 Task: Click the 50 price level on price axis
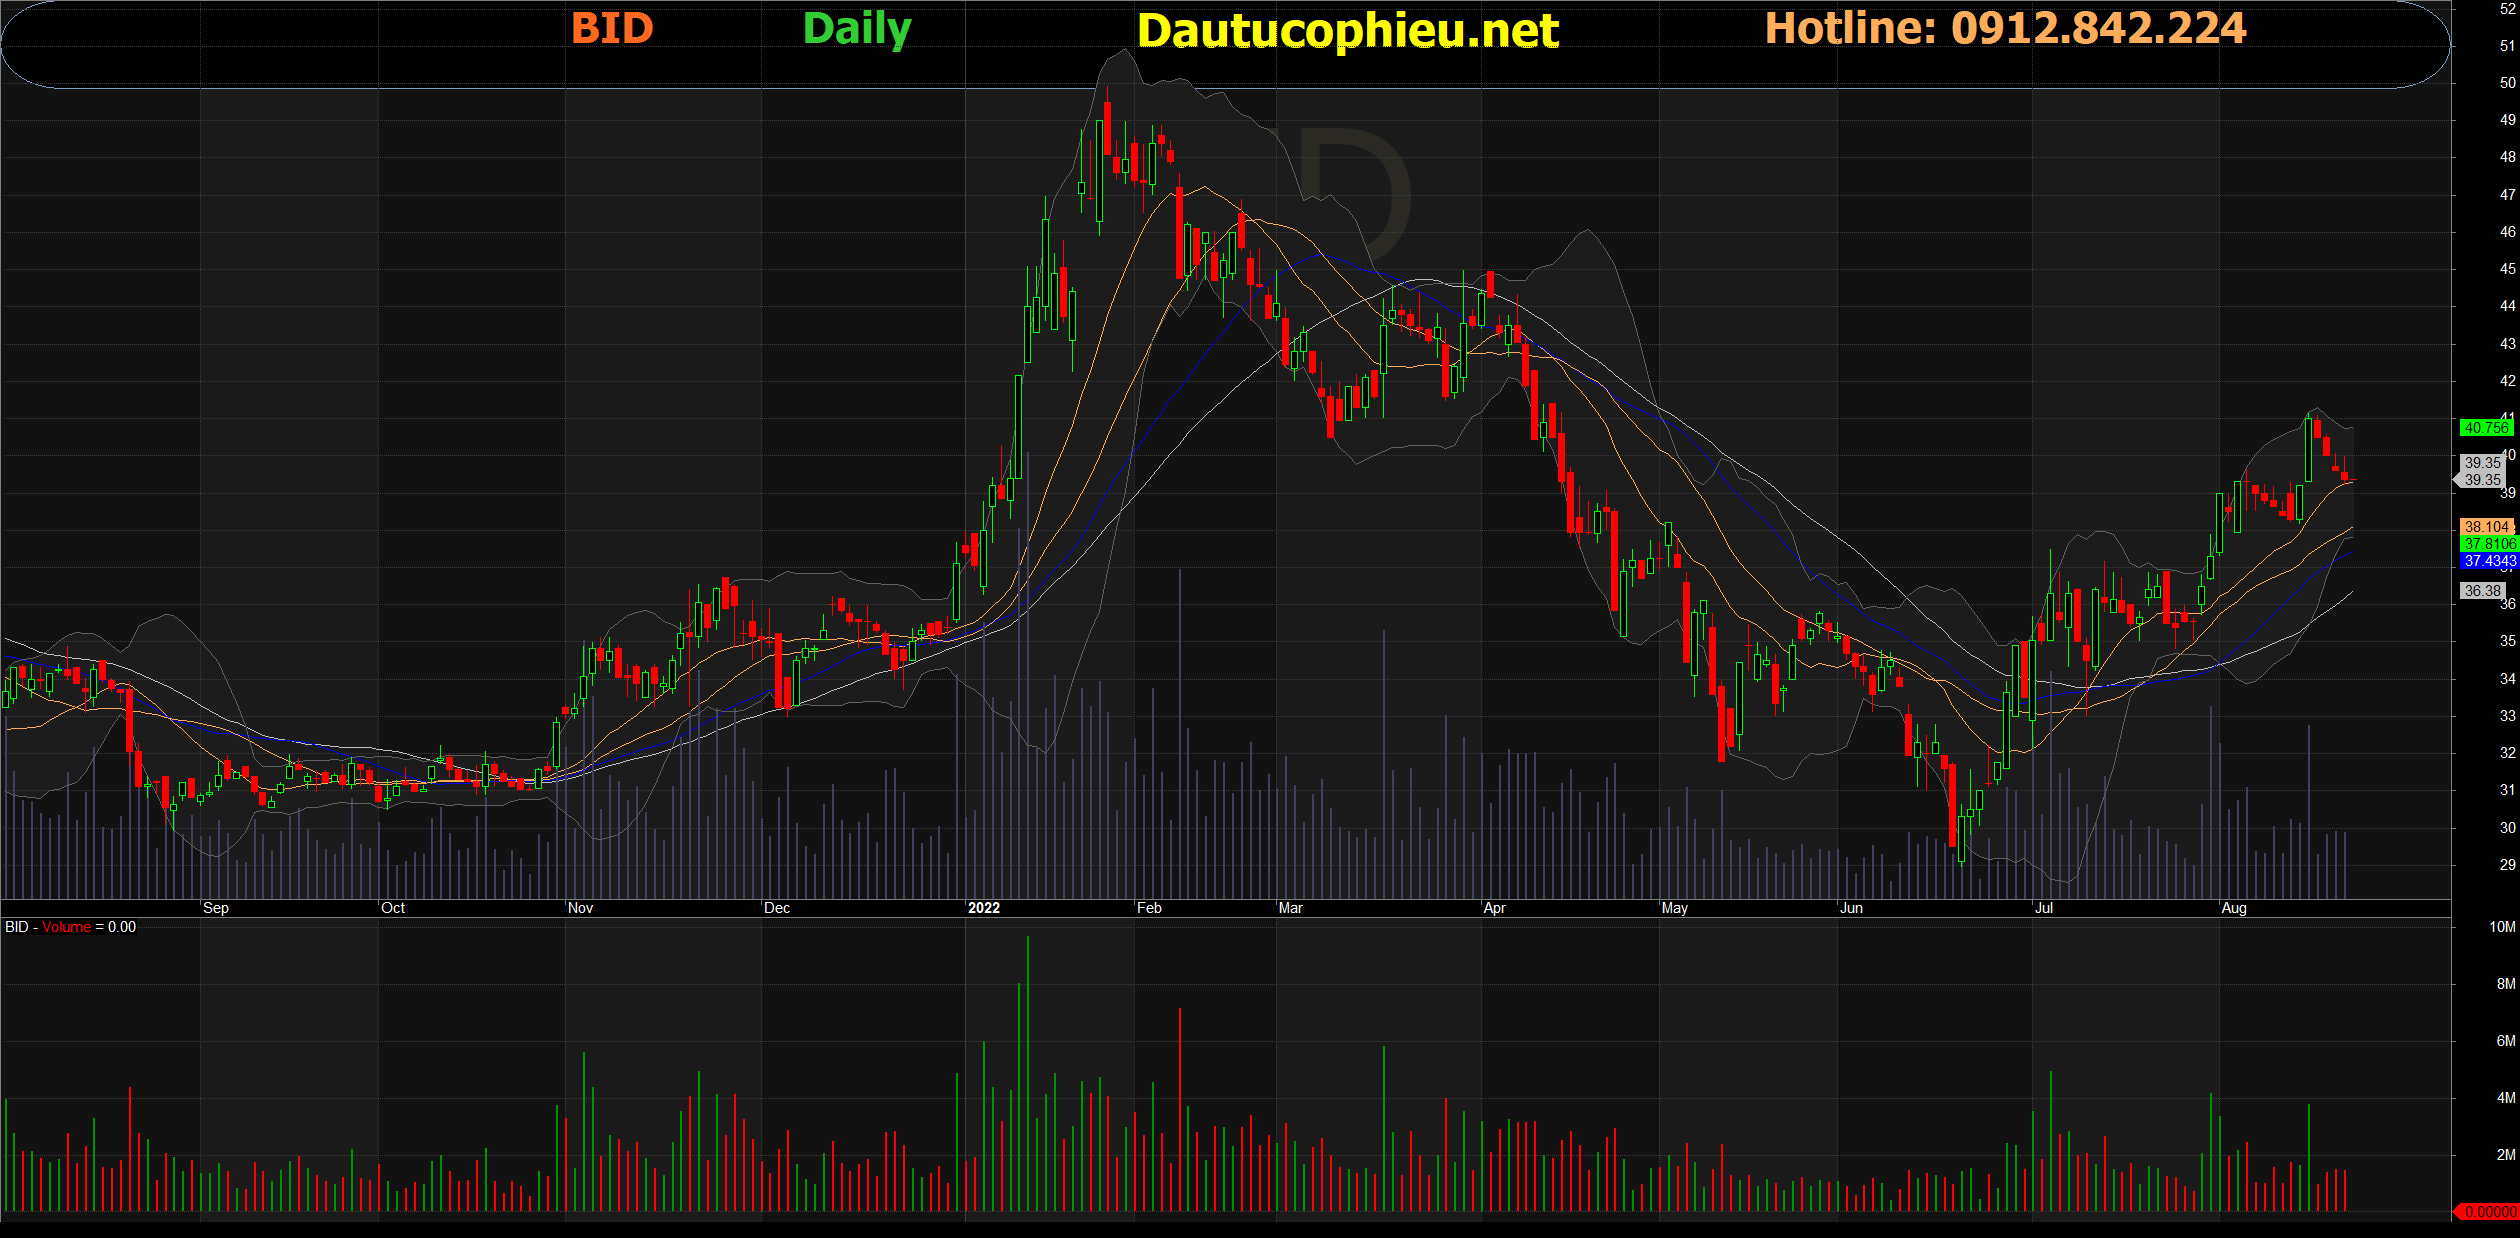click(x=2507, y=83)
